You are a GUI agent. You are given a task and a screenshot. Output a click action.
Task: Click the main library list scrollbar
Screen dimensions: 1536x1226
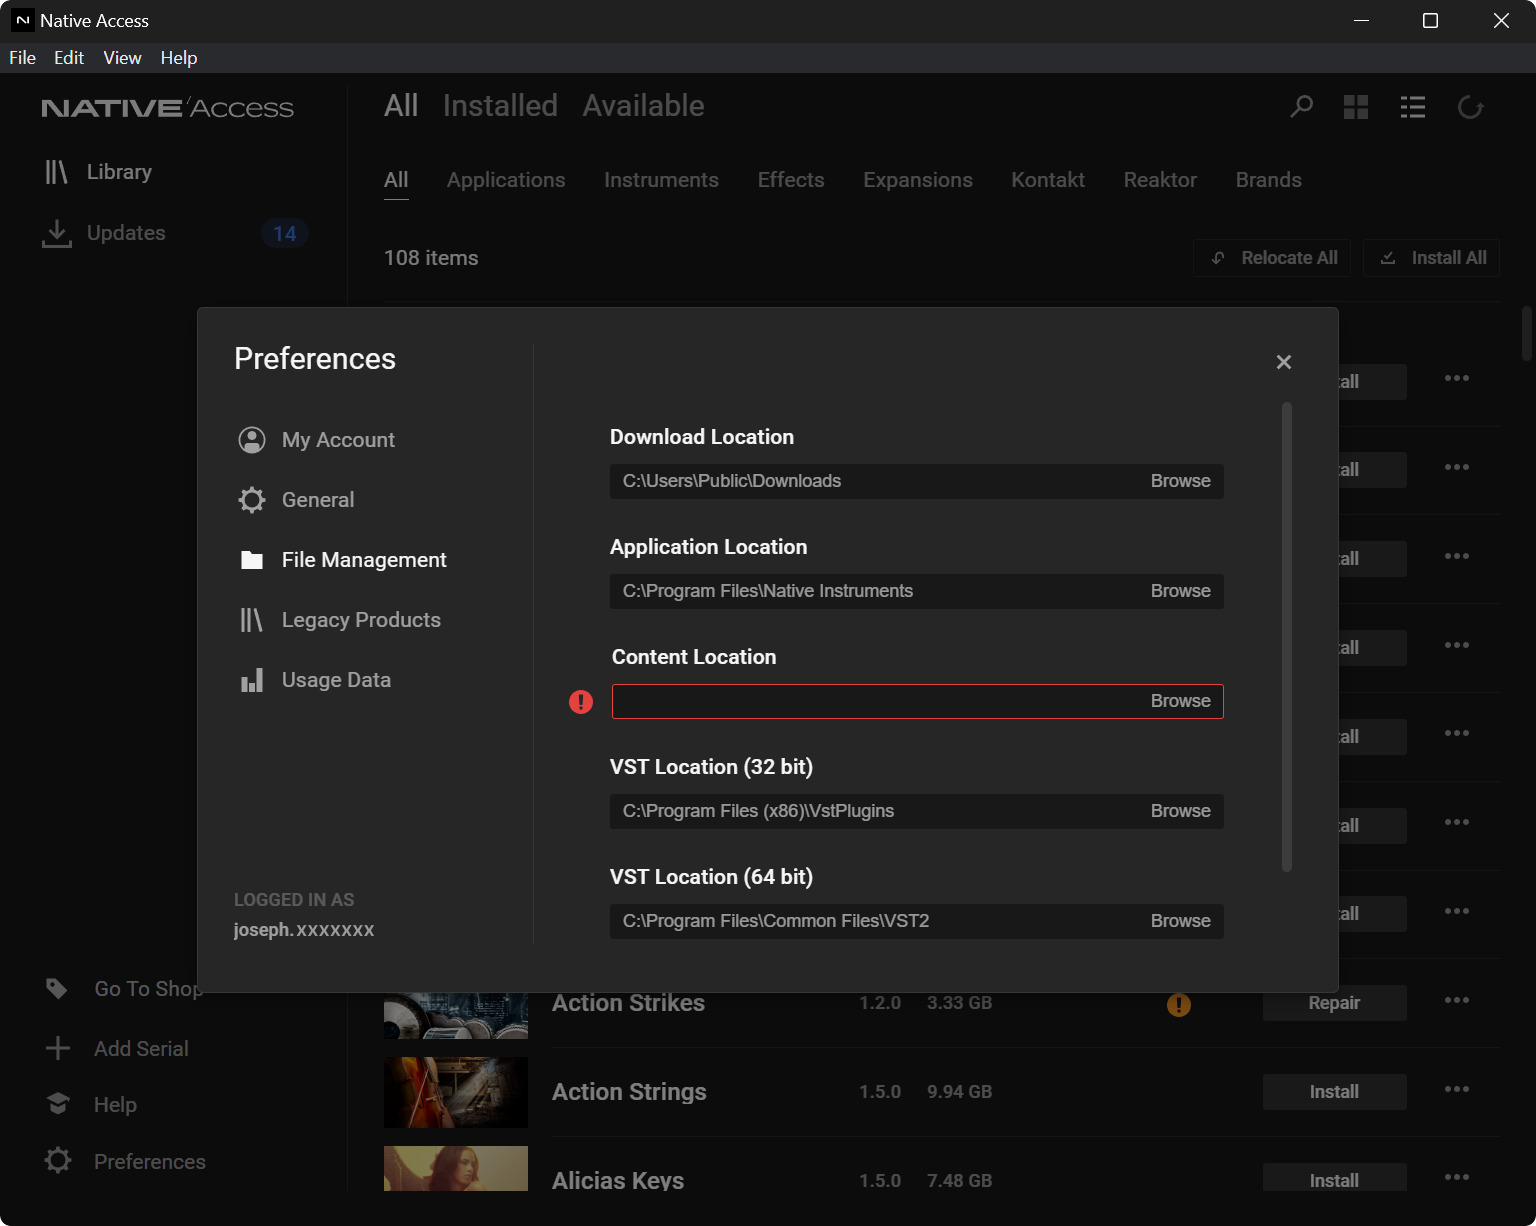[1527, 334]
